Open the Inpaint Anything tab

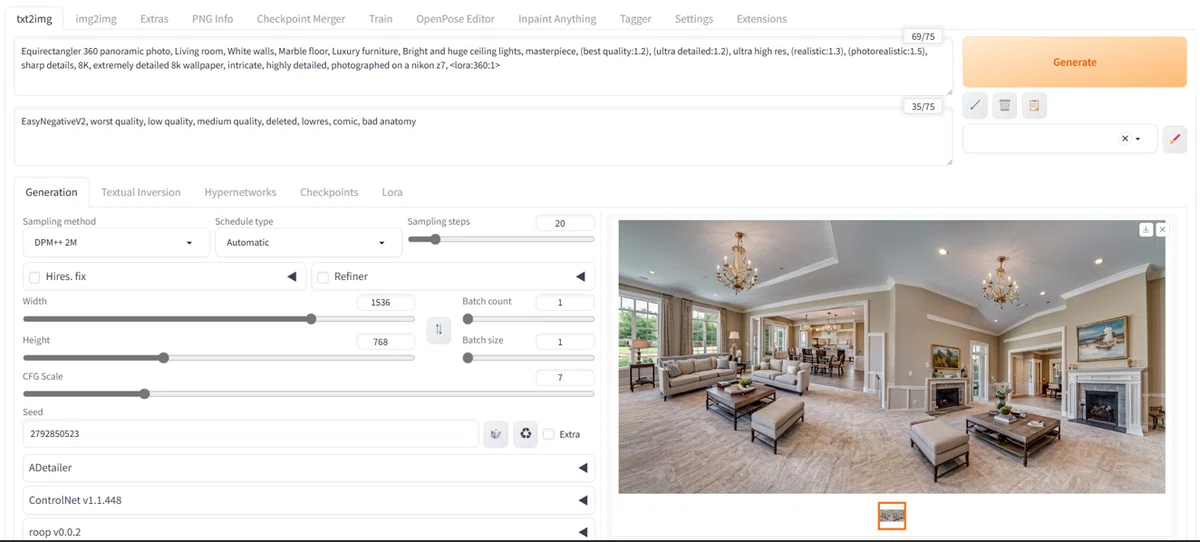click(557, 19)
